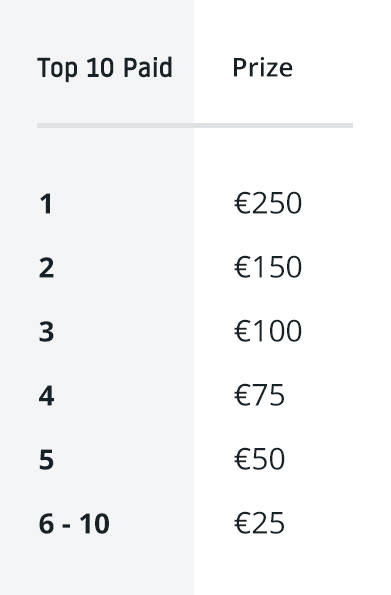Click the word "Paid" in the header
The width and height of the screenshot is (391, 595).
coord(148,68)
